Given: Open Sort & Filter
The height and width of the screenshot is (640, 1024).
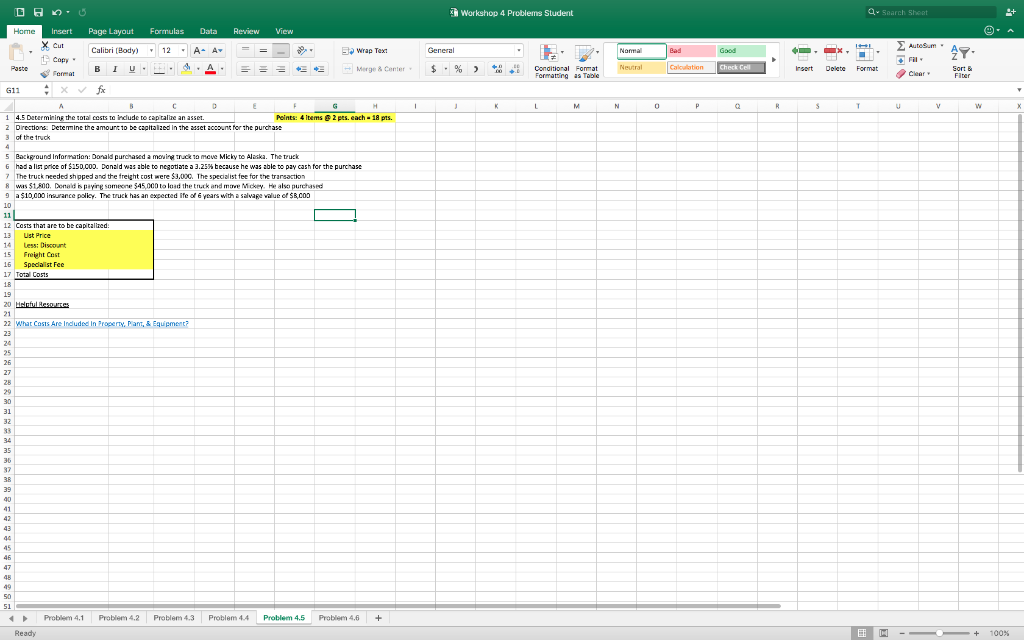Looking at the screenshot, I should (962, 61).
